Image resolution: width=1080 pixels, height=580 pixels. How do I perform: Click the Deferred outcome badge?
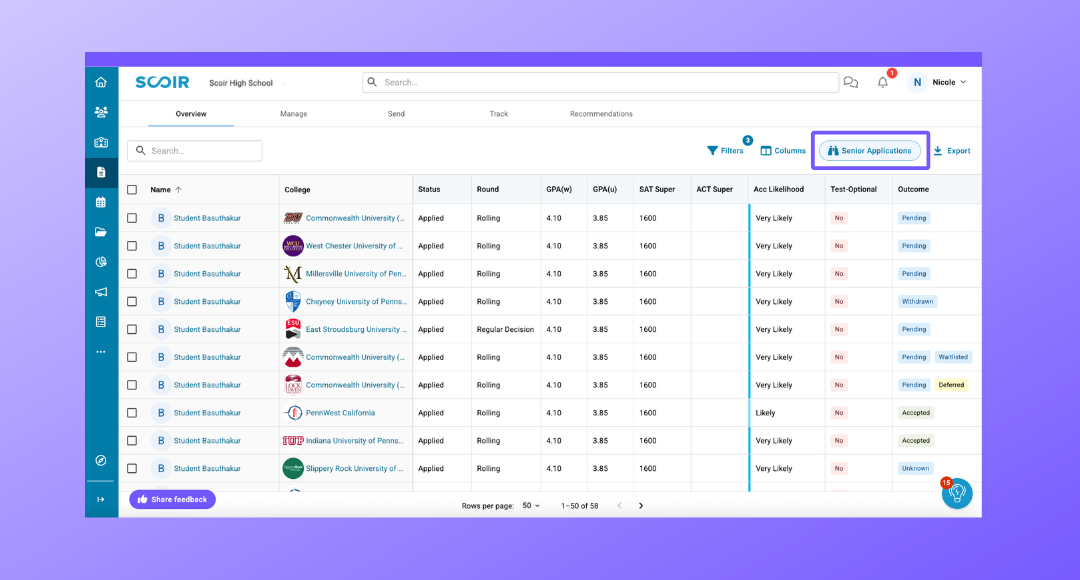951,385
